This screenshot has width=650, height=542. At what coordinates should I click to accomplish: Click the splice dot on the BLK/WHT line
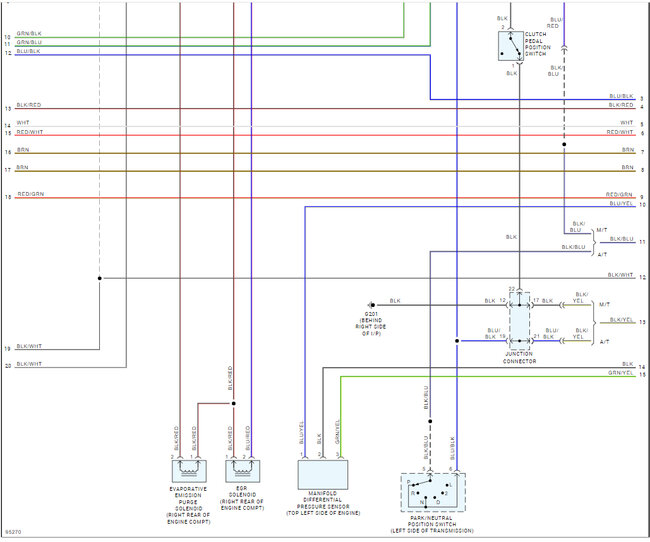click(x=99, y=278)
